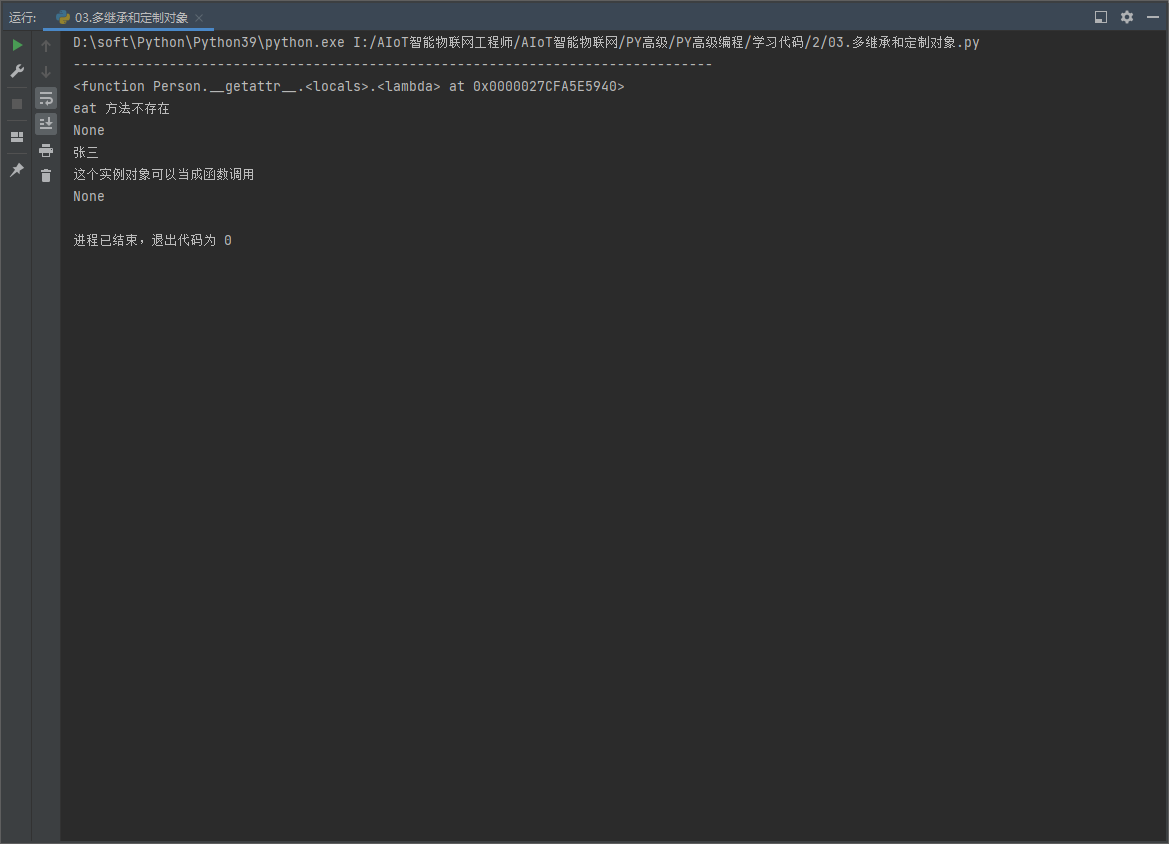The width and height of the screenshot is (1169, 844).
Task: Click the script file path link
Action: [x=666, y=42]
